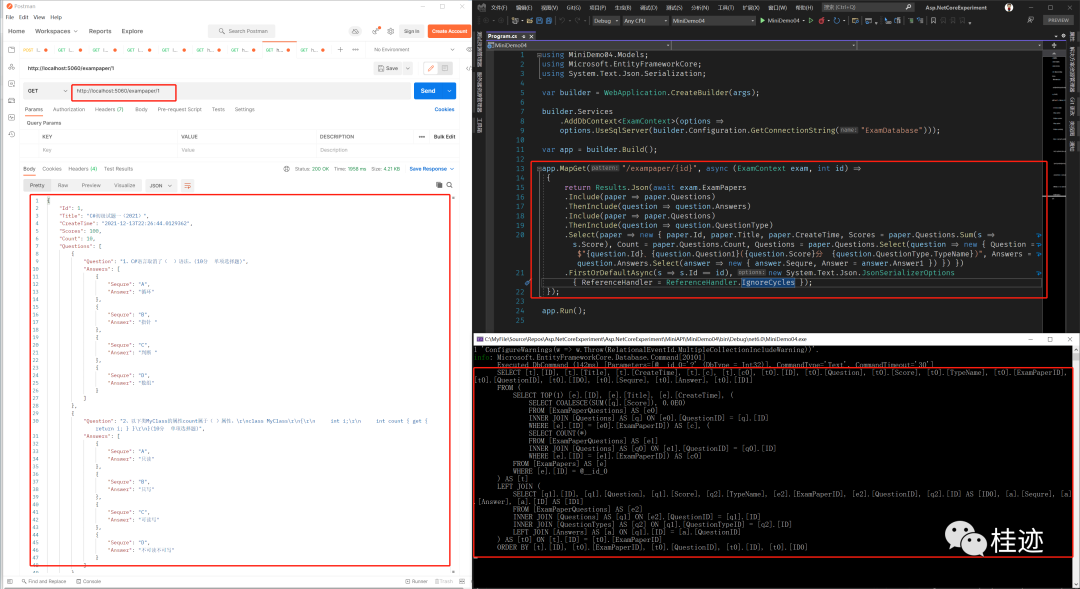Switch to Headers (7) request tab
1080x589 pixels.
109,110
